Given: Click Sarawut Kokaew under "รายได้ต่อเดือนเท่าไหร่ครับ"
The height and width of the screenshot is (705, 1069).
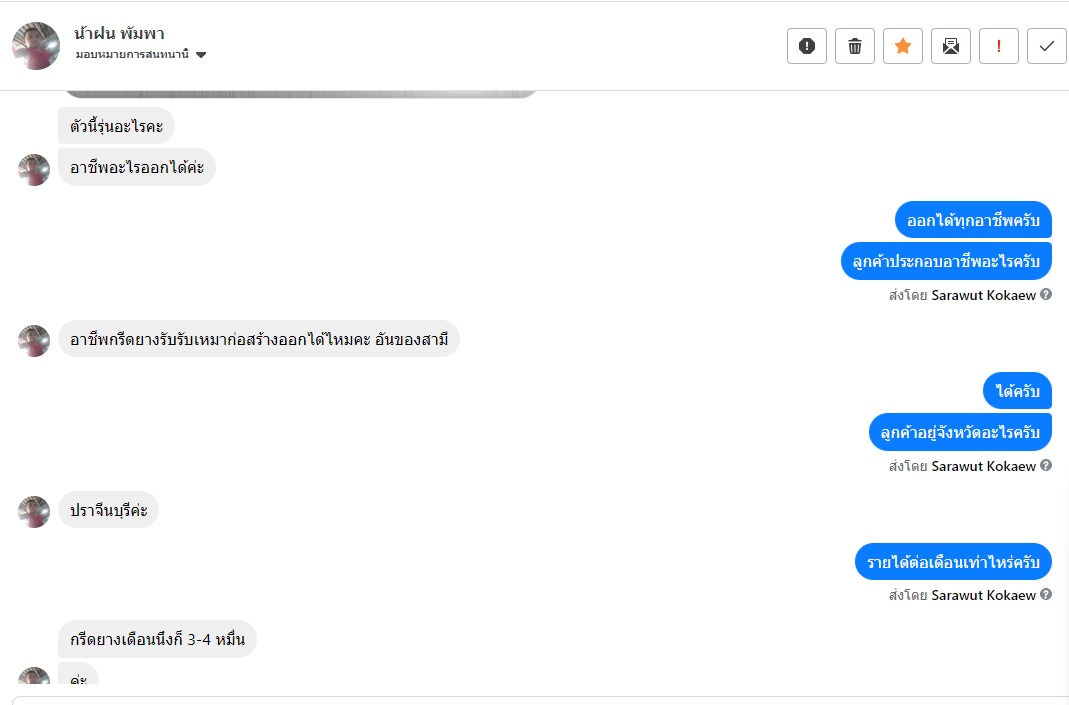Looking at the screenshot, I should (x=983, y=595).
